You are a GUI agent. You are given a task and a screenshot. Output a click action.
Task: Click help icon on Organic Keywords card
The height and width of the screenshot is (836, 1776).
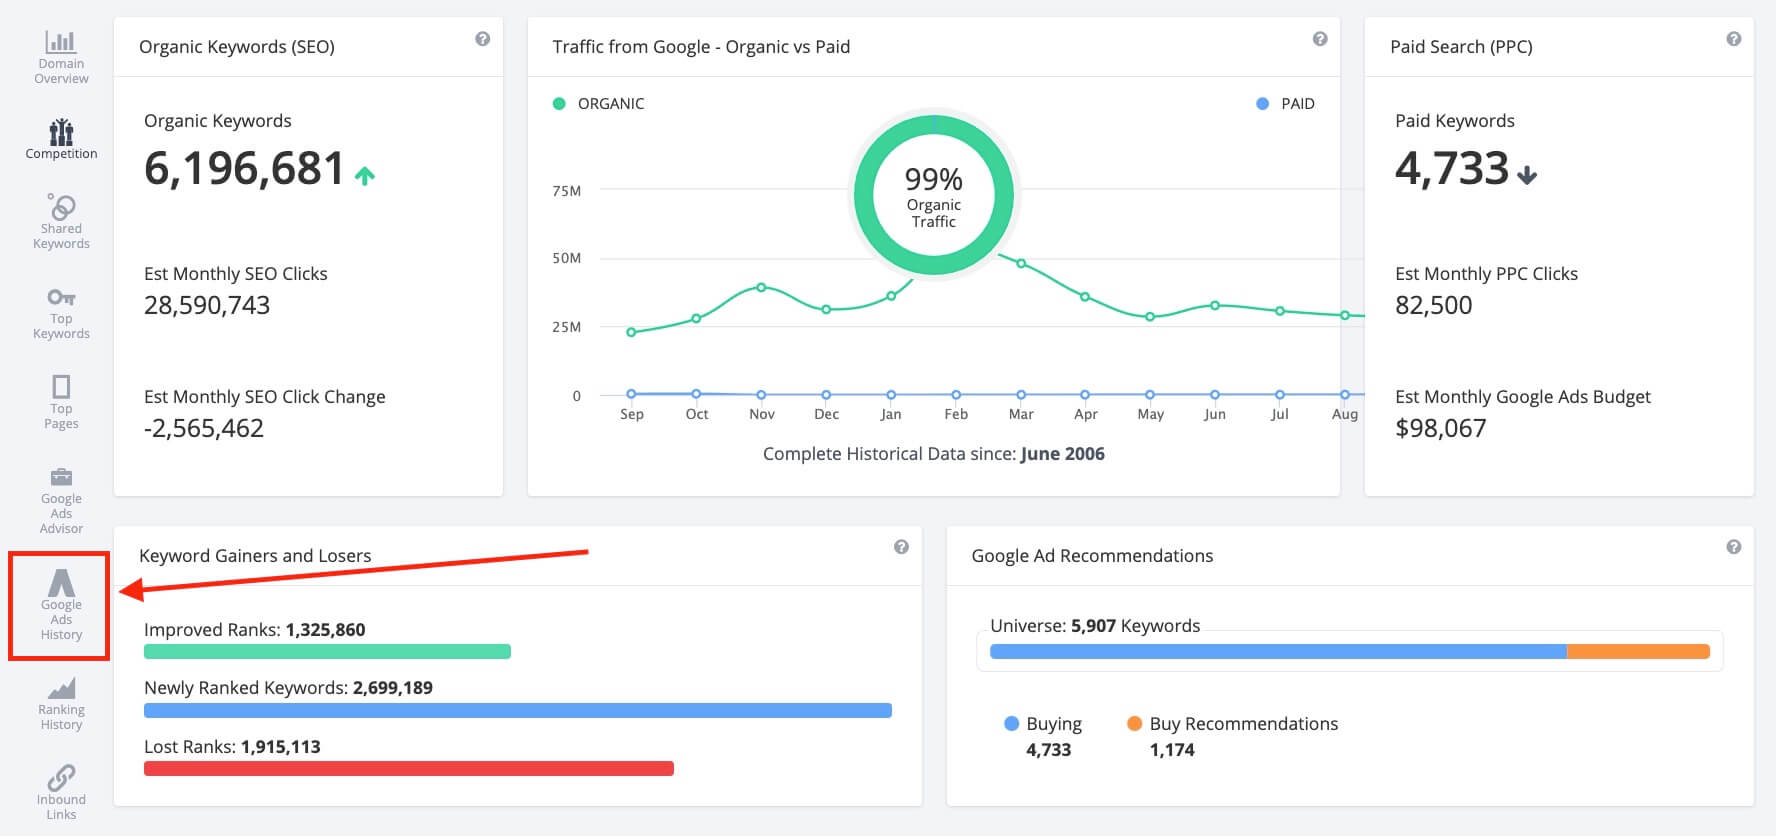click(x=483, y=39)
